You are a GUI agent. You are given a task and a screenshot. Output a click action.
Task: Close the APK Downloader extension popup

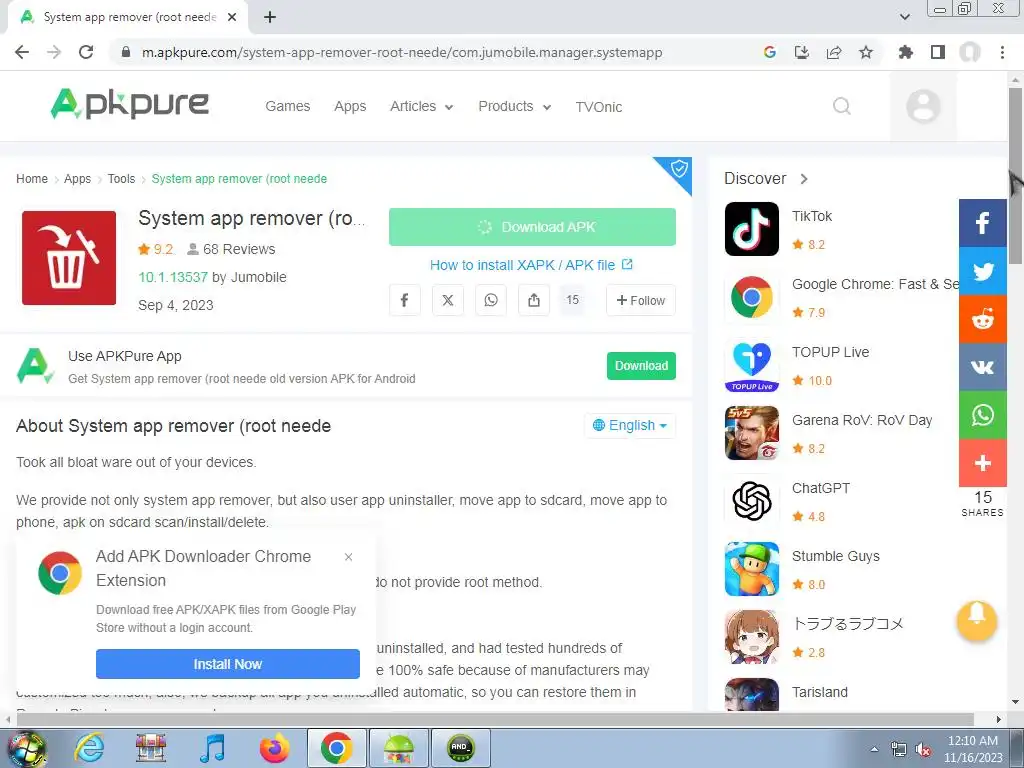click(x=349, y=557)
